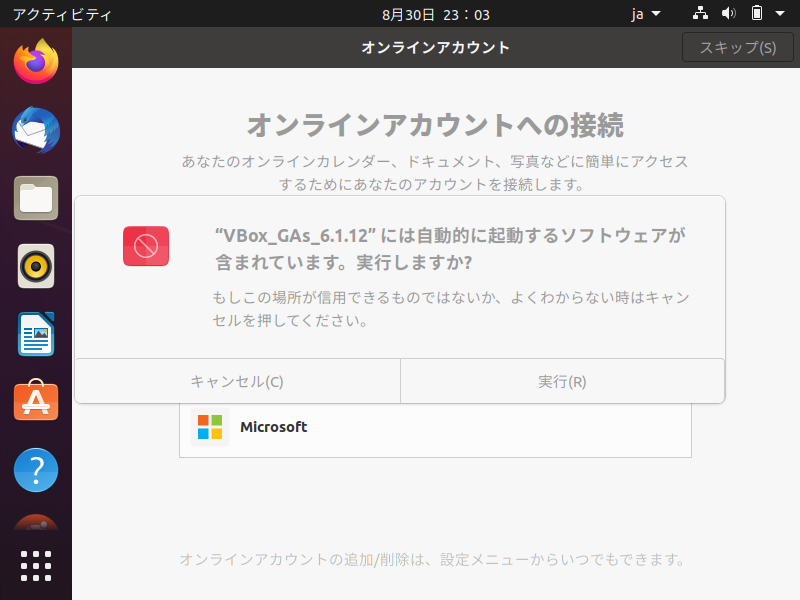The image size is (800, 600).
Task: Click the settings-menu hint text at bottom
Action: pyautogui.click(x=433, y=560)
